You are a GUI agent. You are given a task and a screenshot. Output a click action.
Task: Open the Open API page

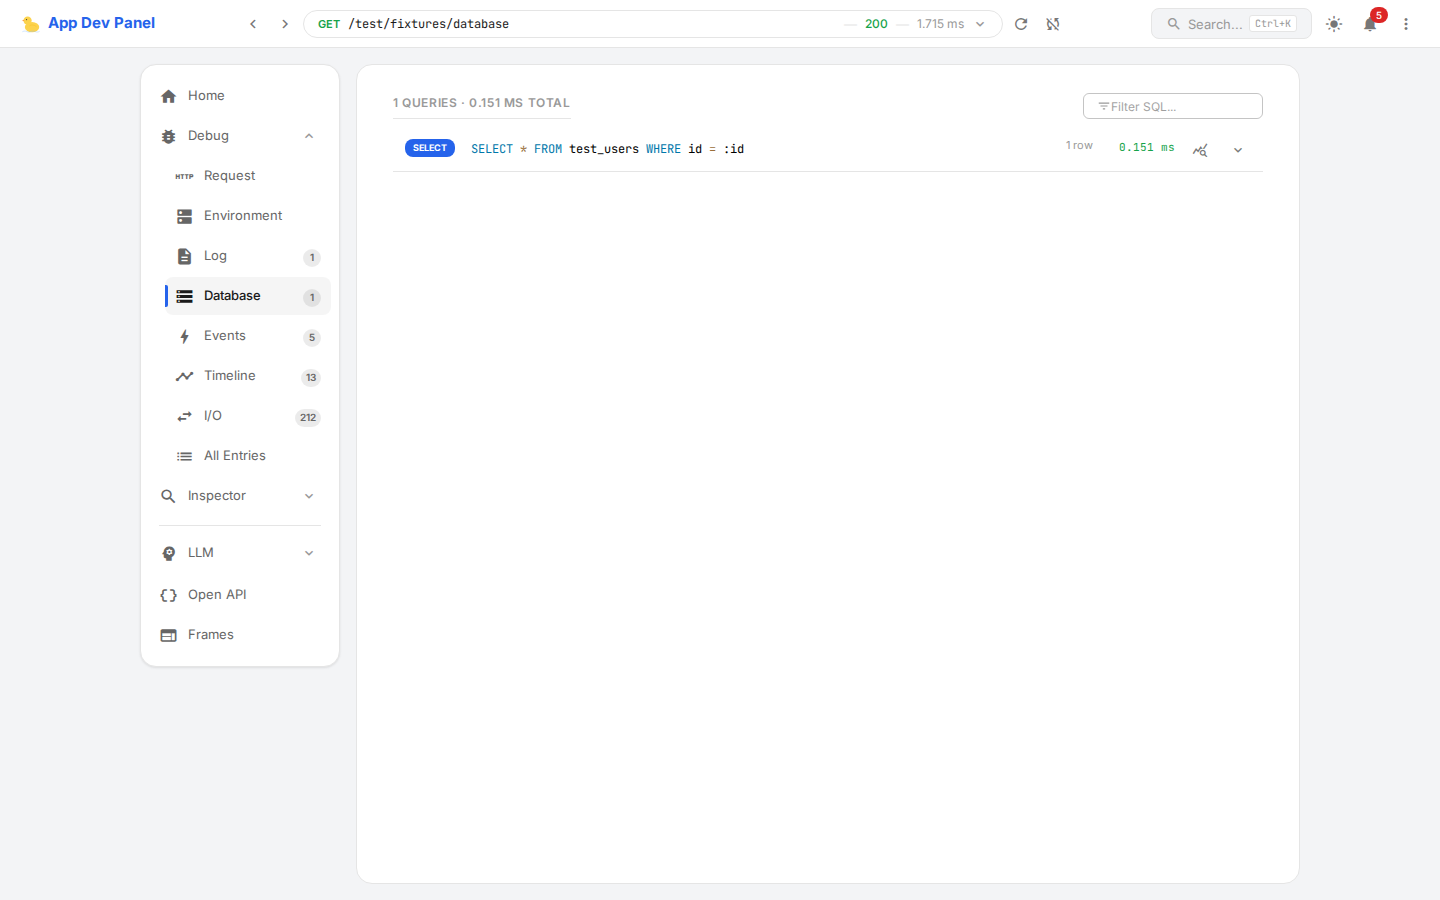coord(217,595)
